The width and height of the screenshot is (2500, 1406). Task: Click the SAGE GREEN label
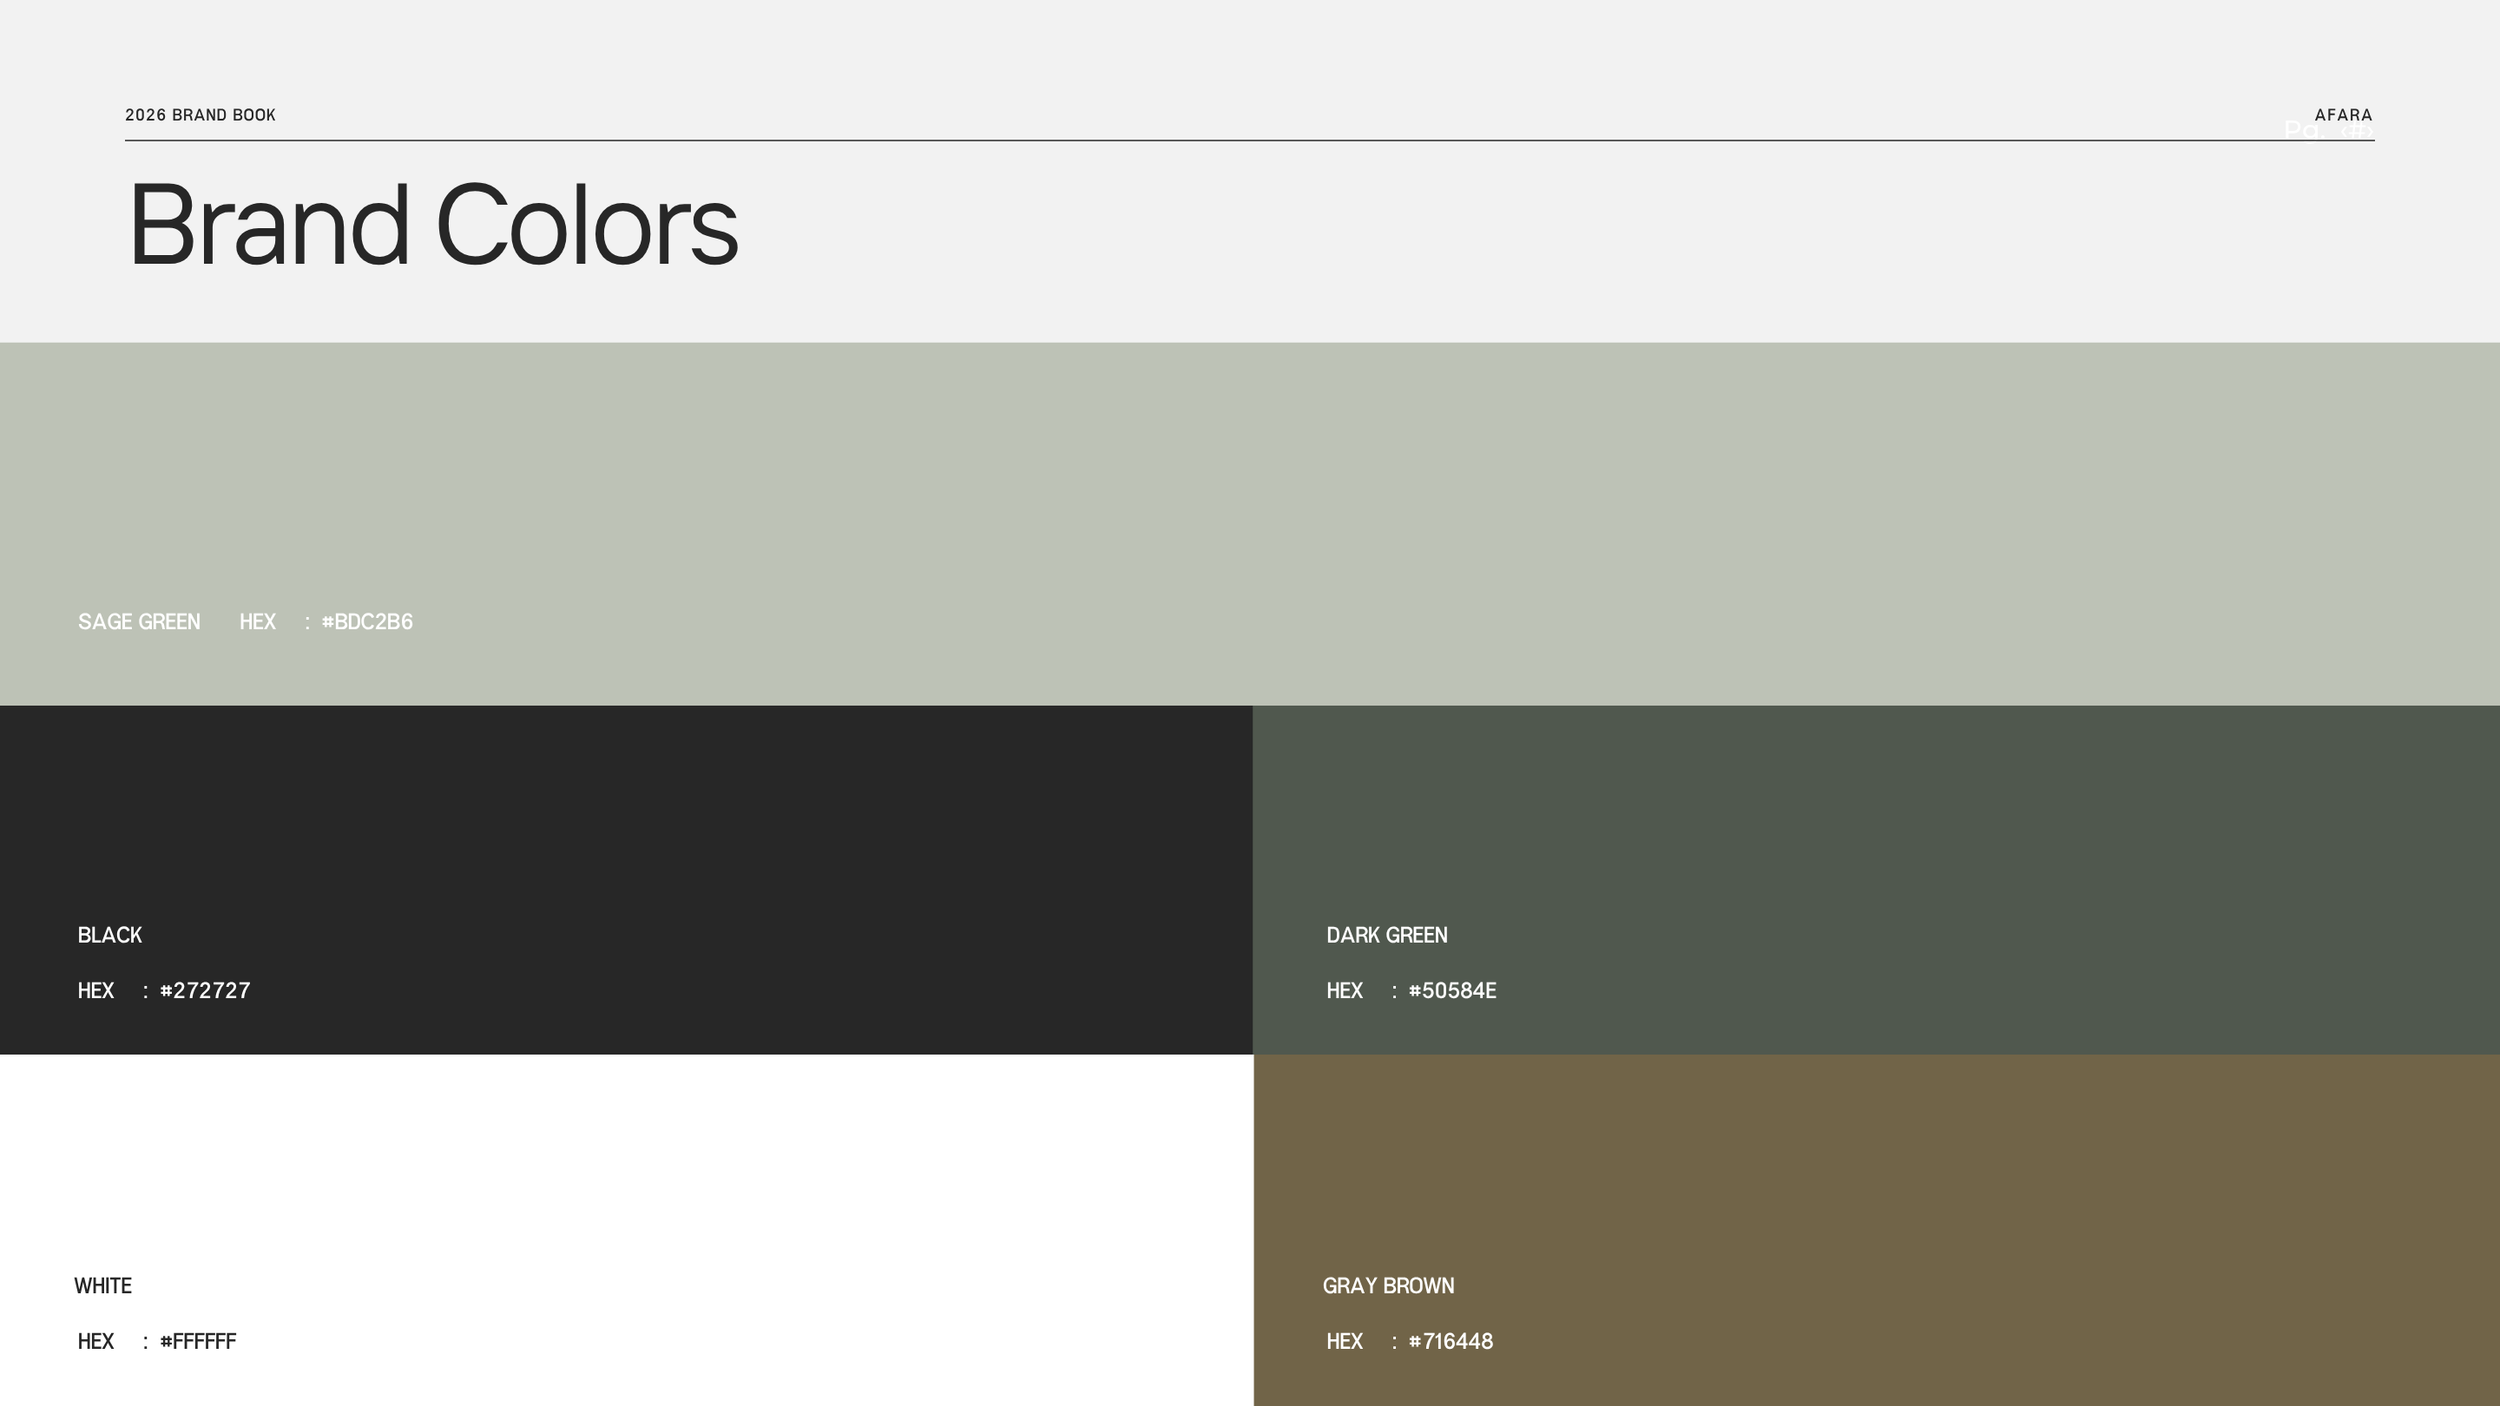point(139,622)
